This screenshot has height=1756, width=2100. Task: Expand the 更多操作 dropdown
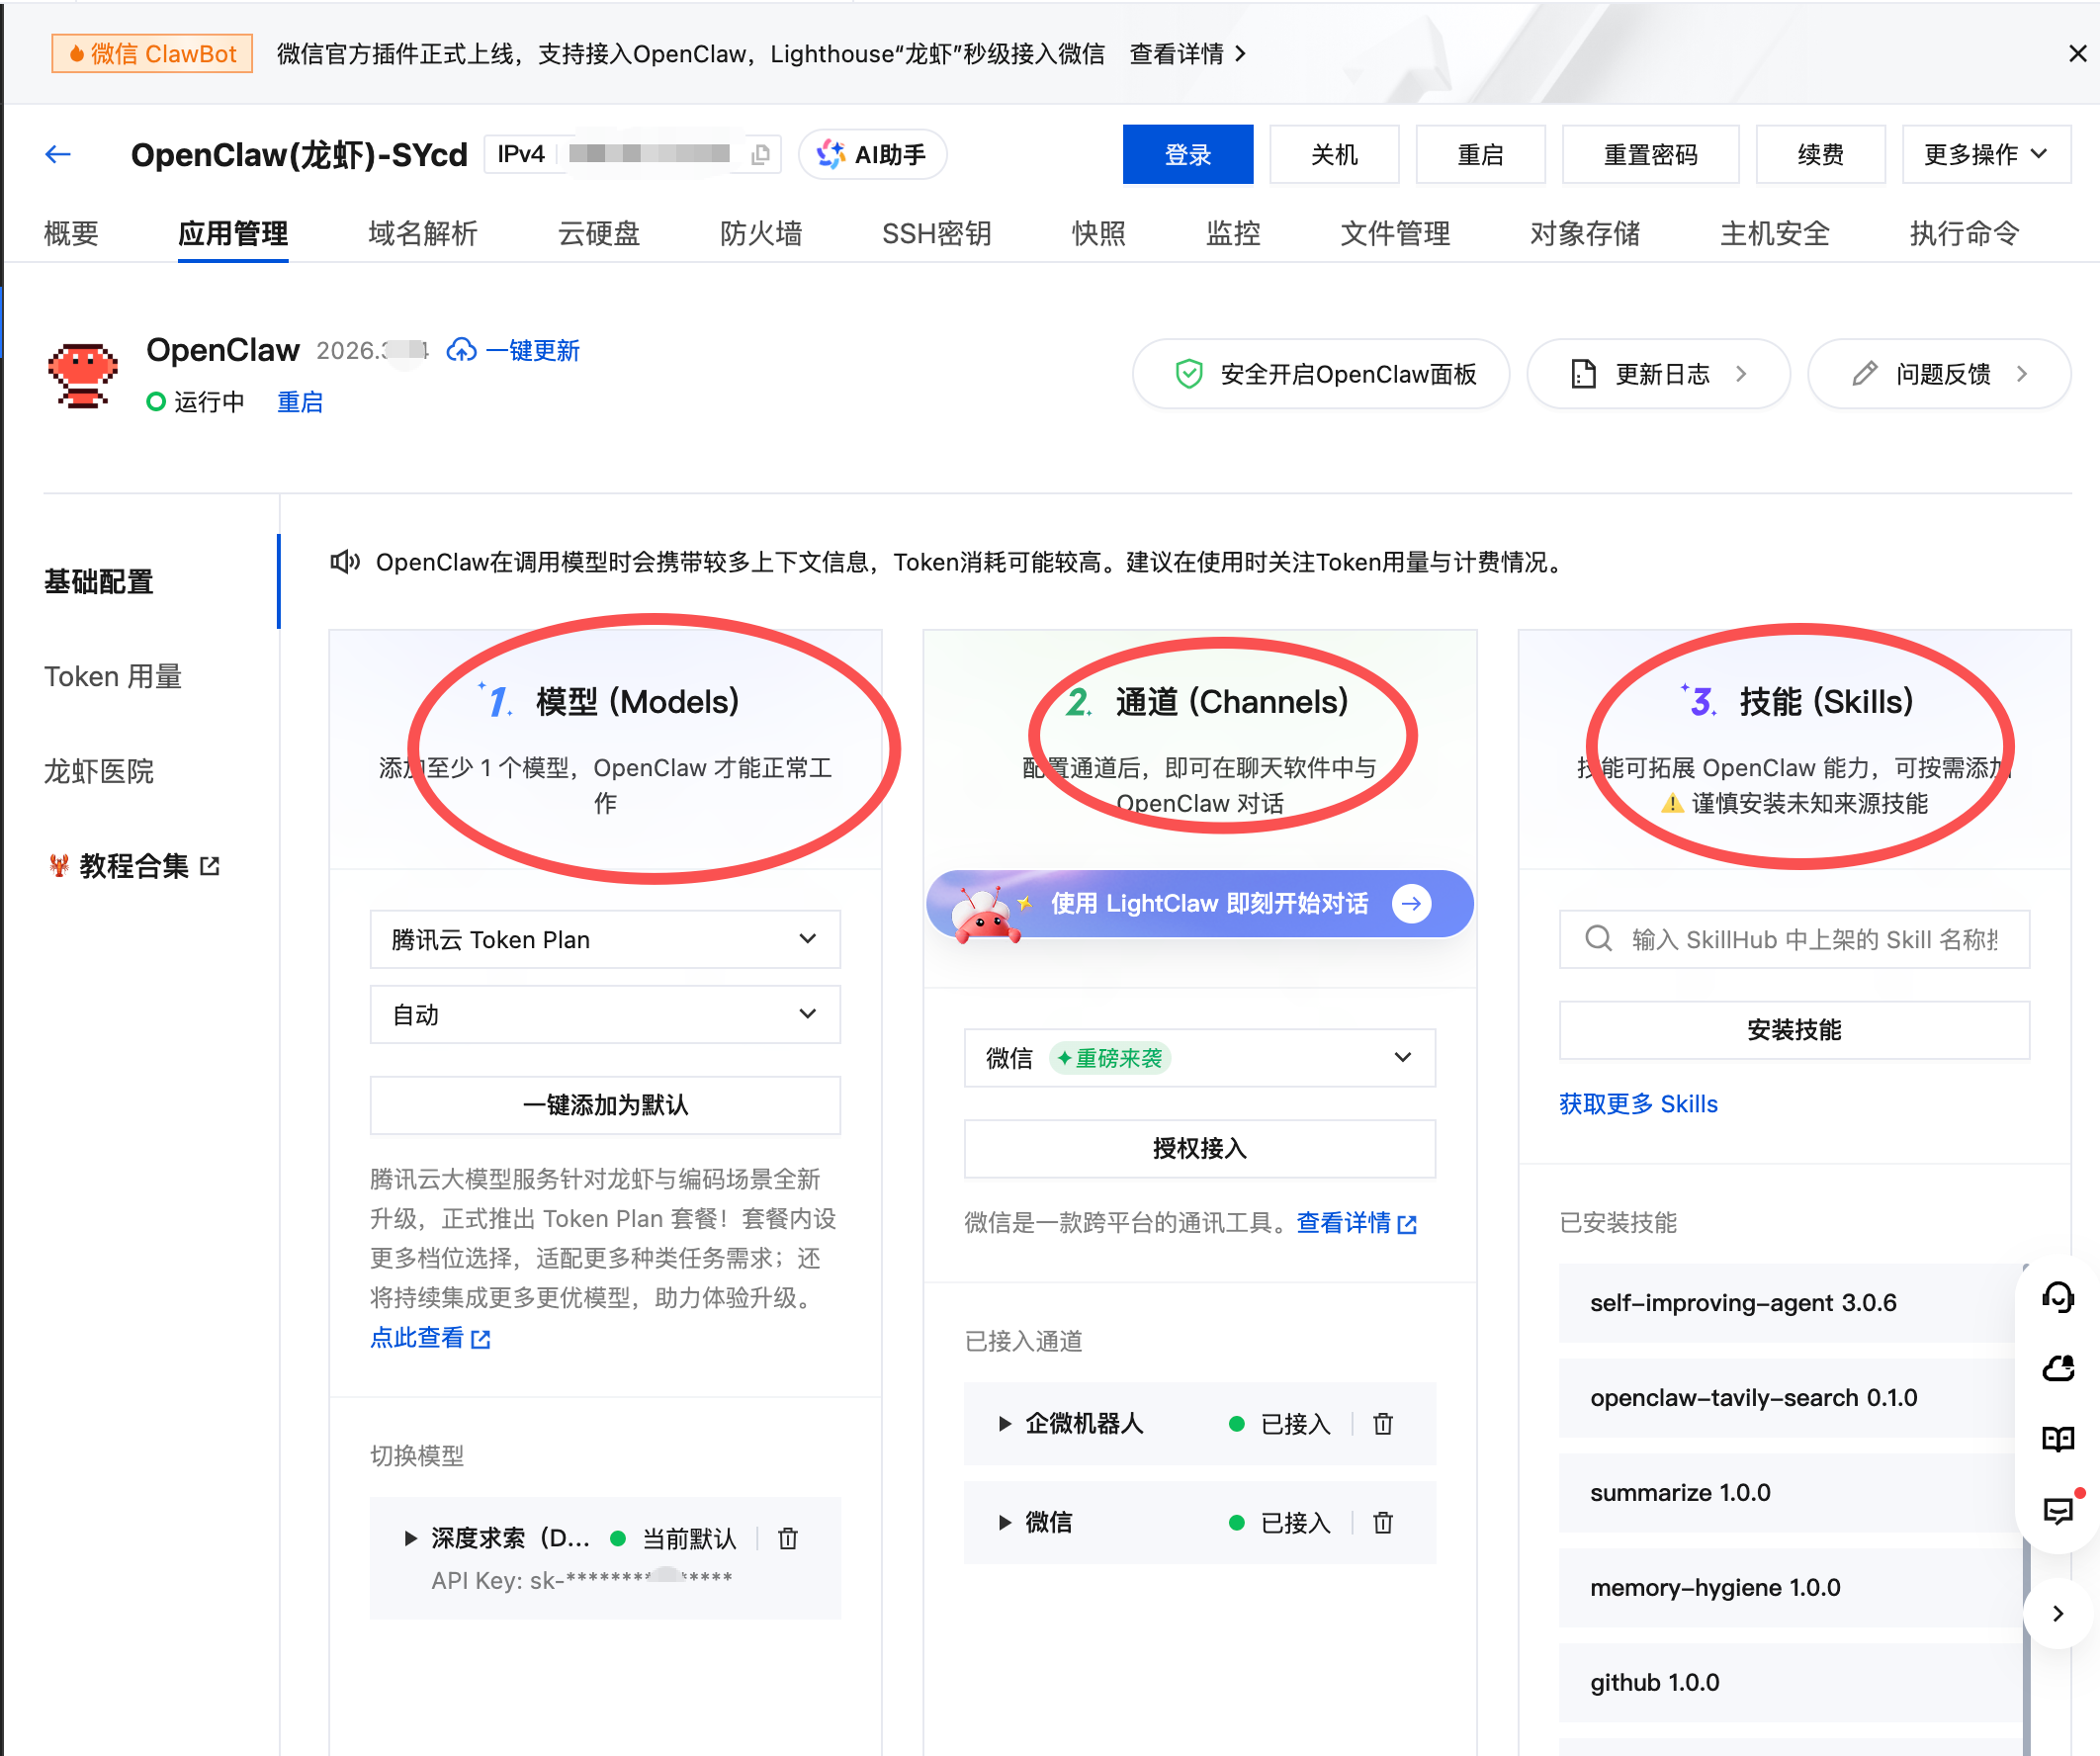click(1985, 154)
